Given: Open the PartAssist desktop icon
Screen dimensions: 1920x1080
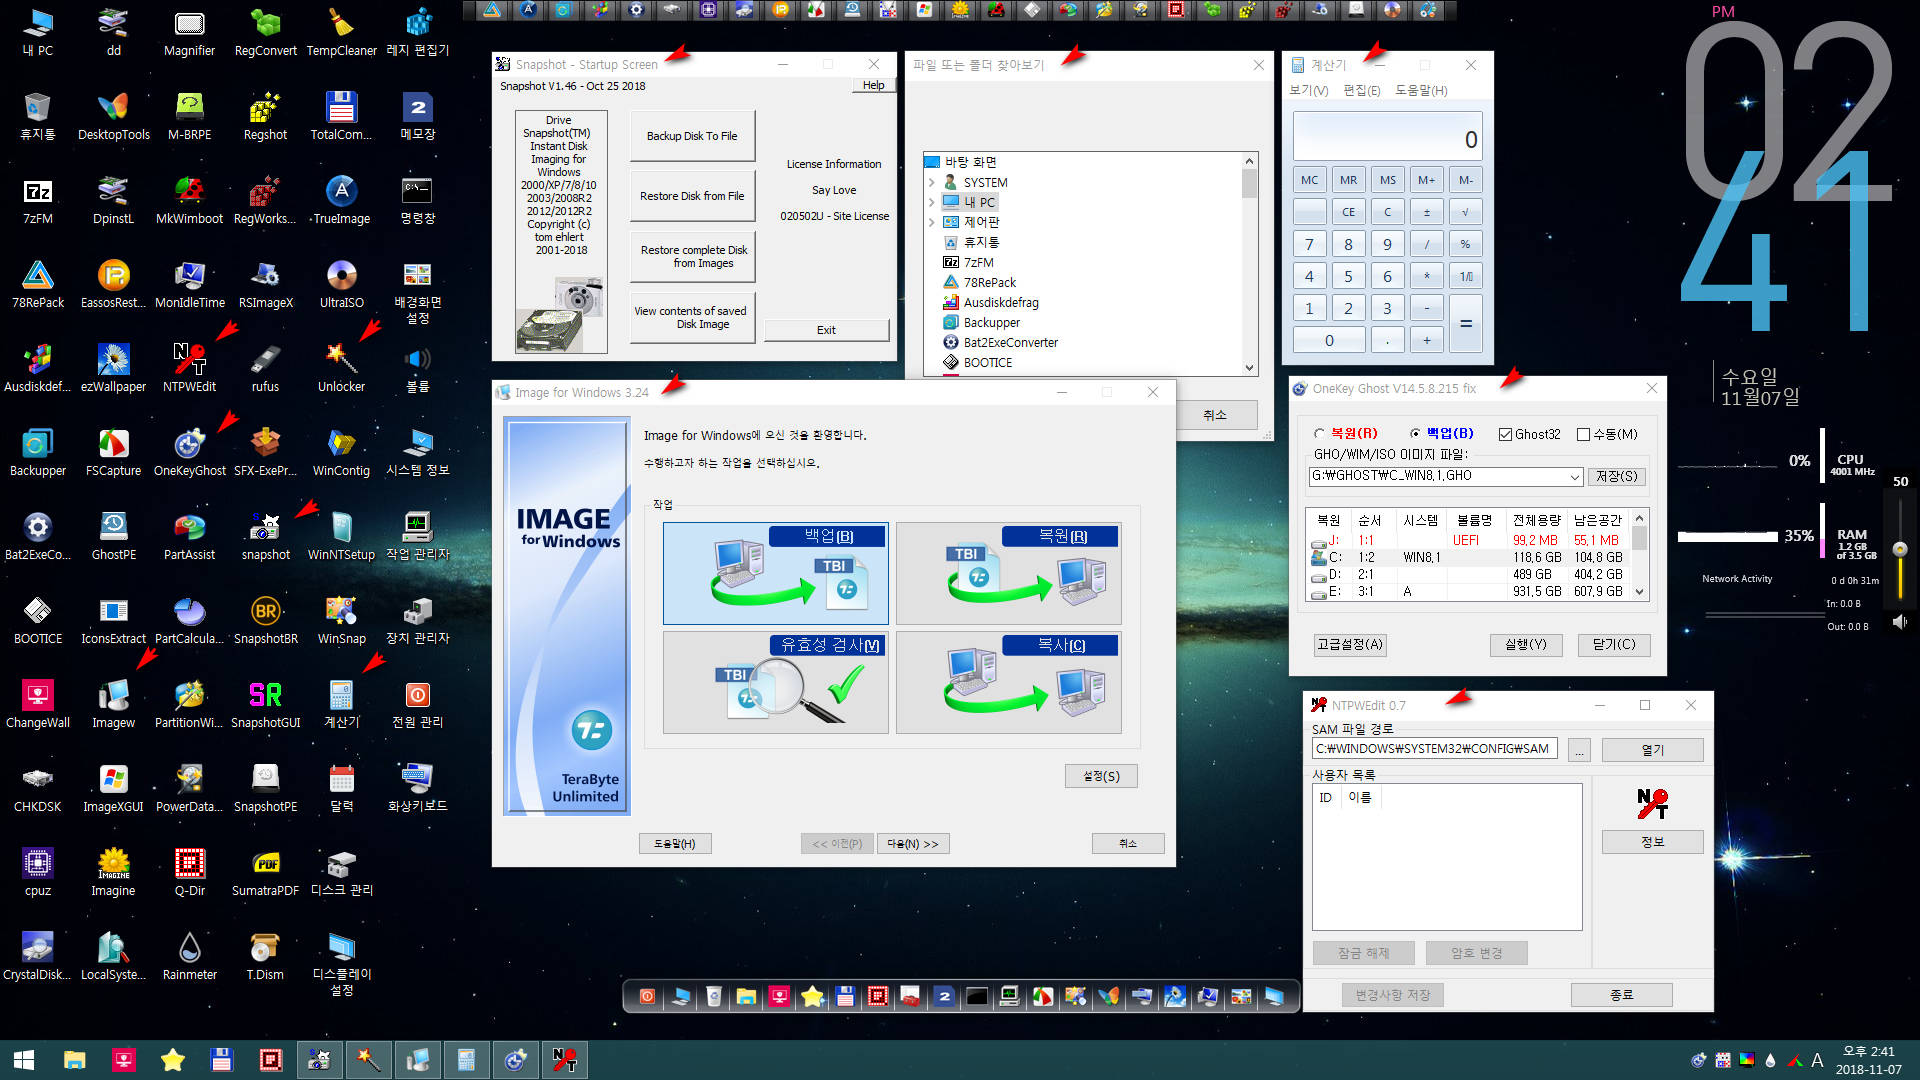Looking at the screenshot, I should click(189, 535).
